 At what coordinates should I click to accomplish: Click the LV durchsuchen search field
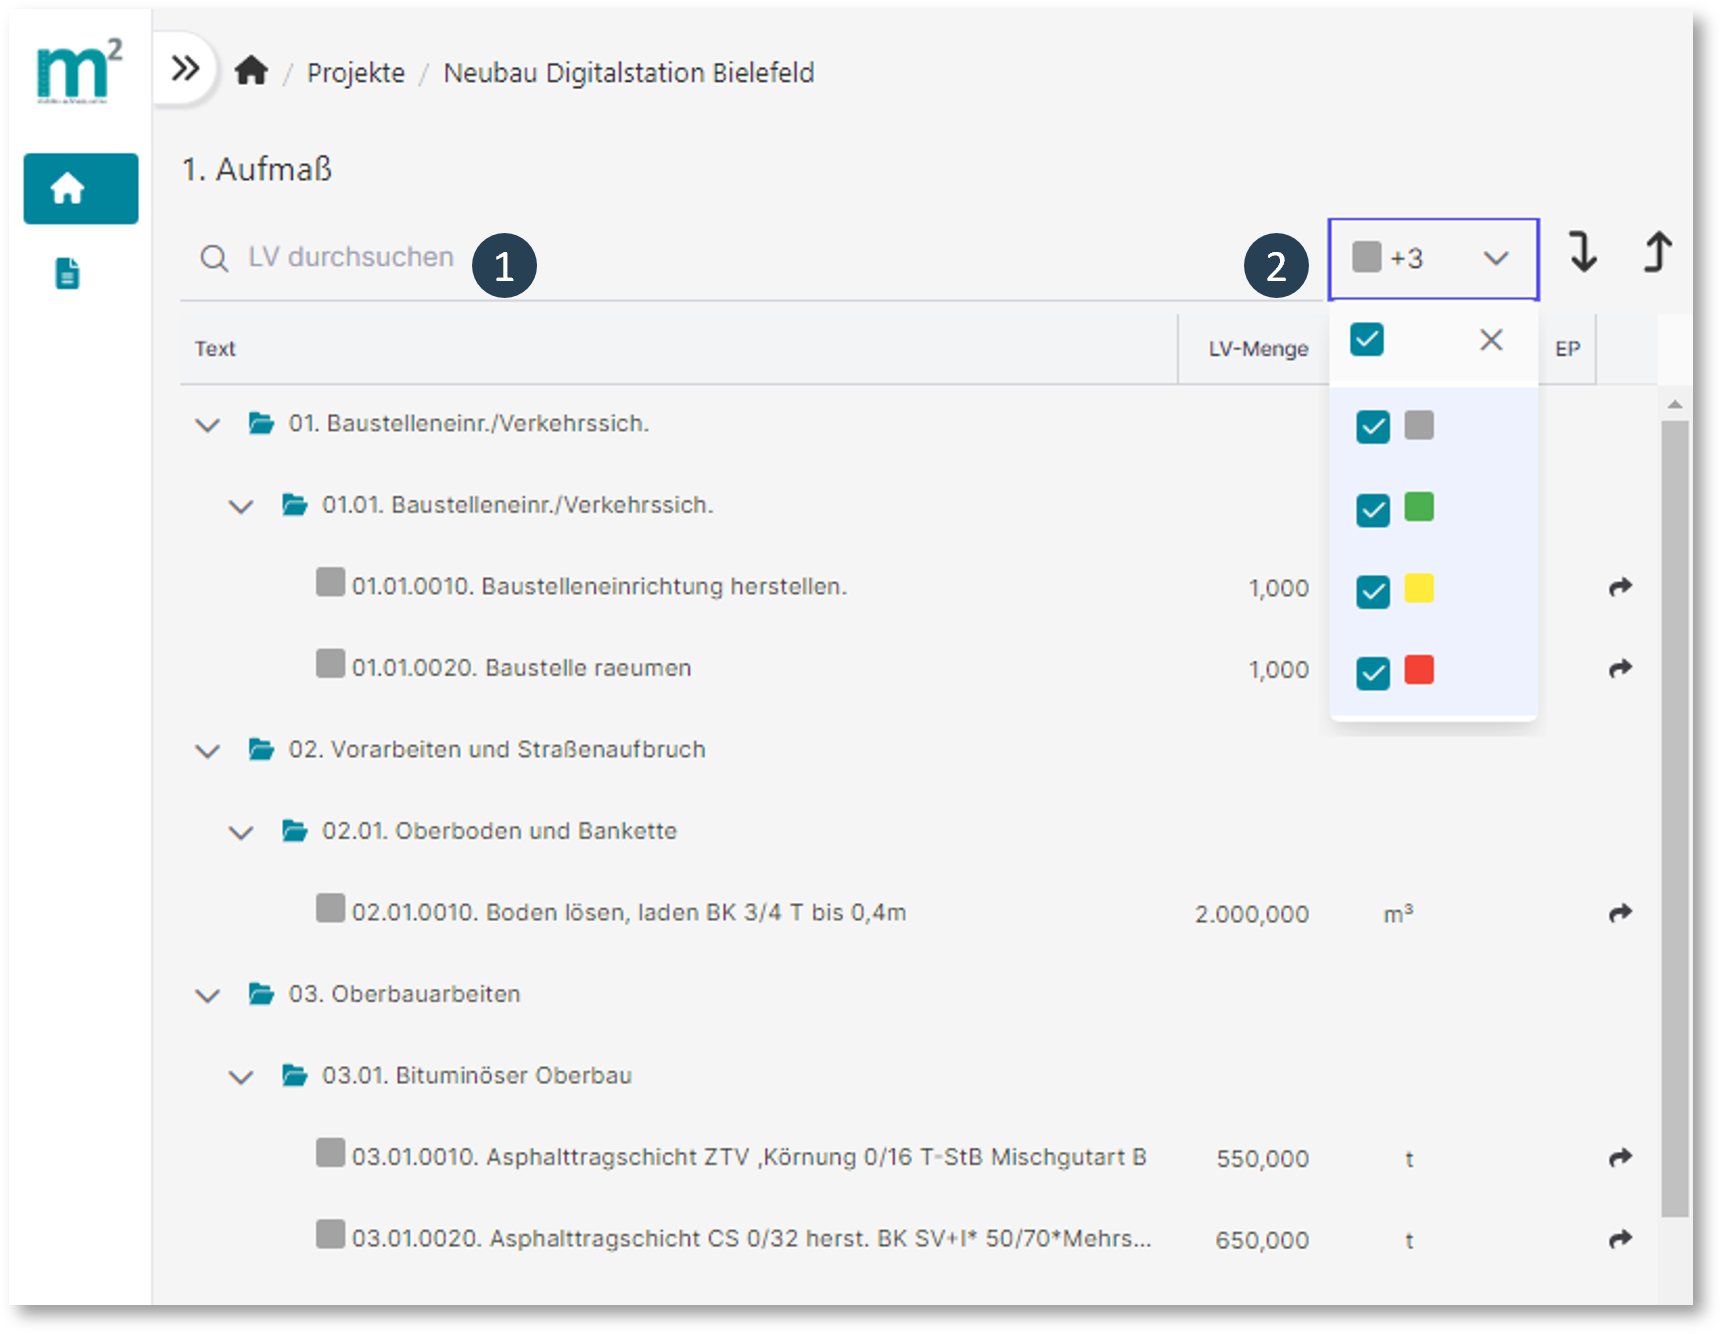350,257
